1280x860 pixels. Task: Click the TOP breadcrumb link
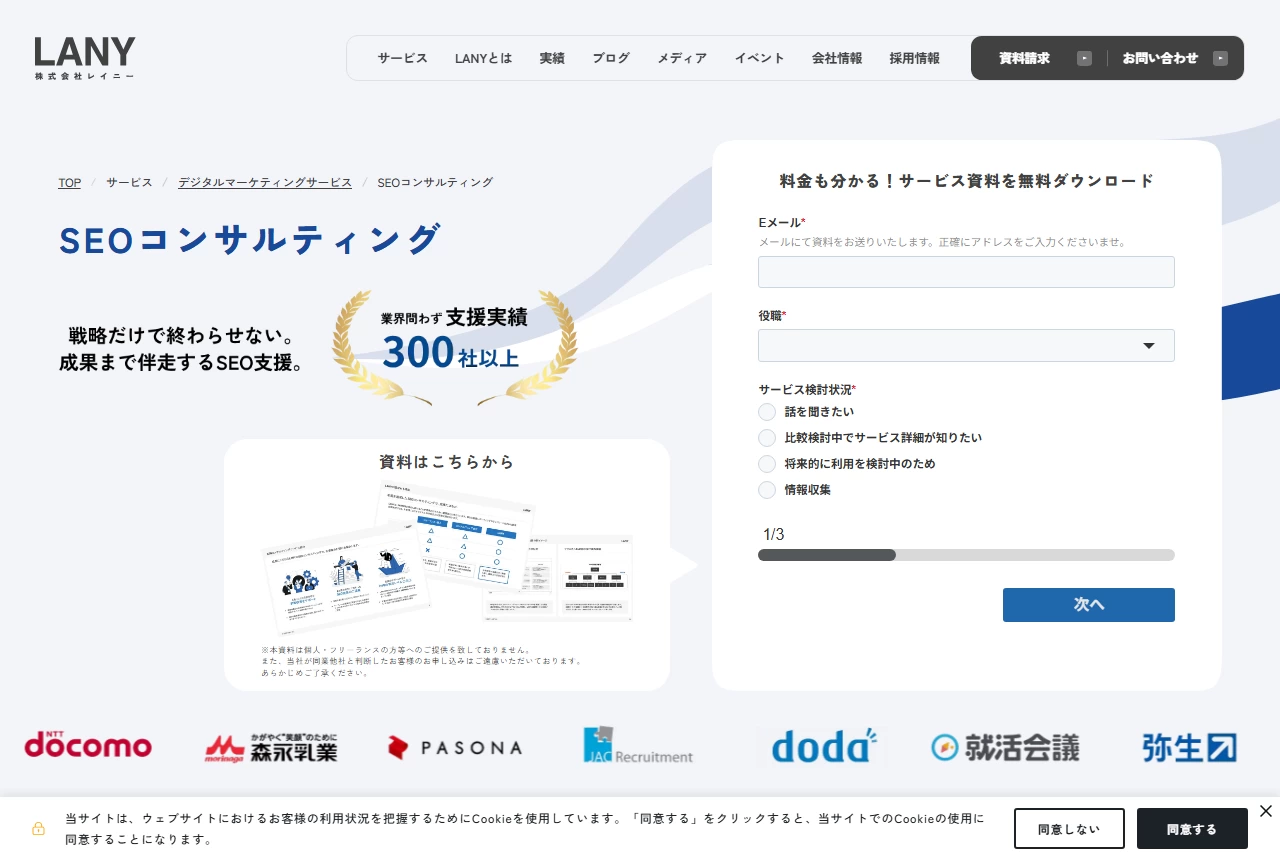(x=69, y=182)
